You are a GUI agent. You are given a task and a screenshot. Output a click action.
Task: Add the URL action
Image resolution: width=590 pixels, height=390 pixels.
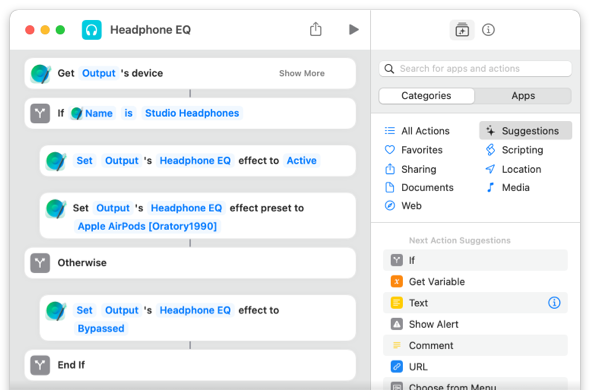click(475, 367)
